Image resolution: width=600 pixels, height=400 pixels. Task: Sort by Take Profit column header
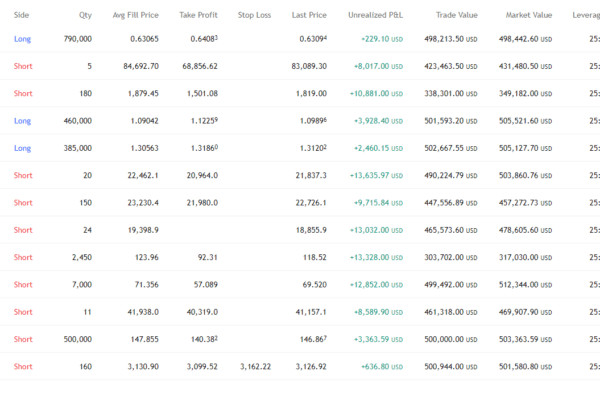coord(198,15)
